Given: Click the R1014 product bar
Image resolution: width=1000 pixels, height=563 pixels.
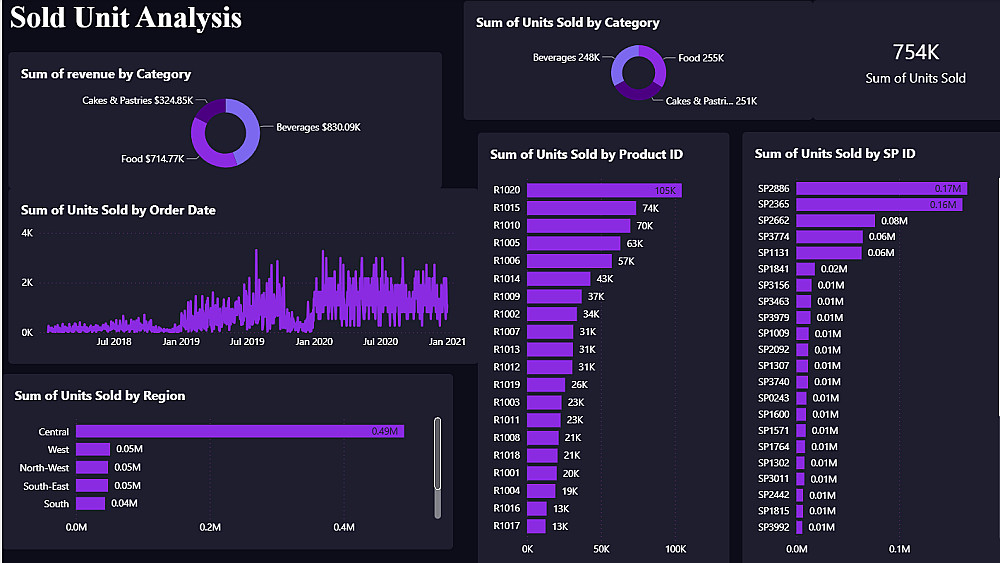Looking at the screenshot, I should [559, 279].
